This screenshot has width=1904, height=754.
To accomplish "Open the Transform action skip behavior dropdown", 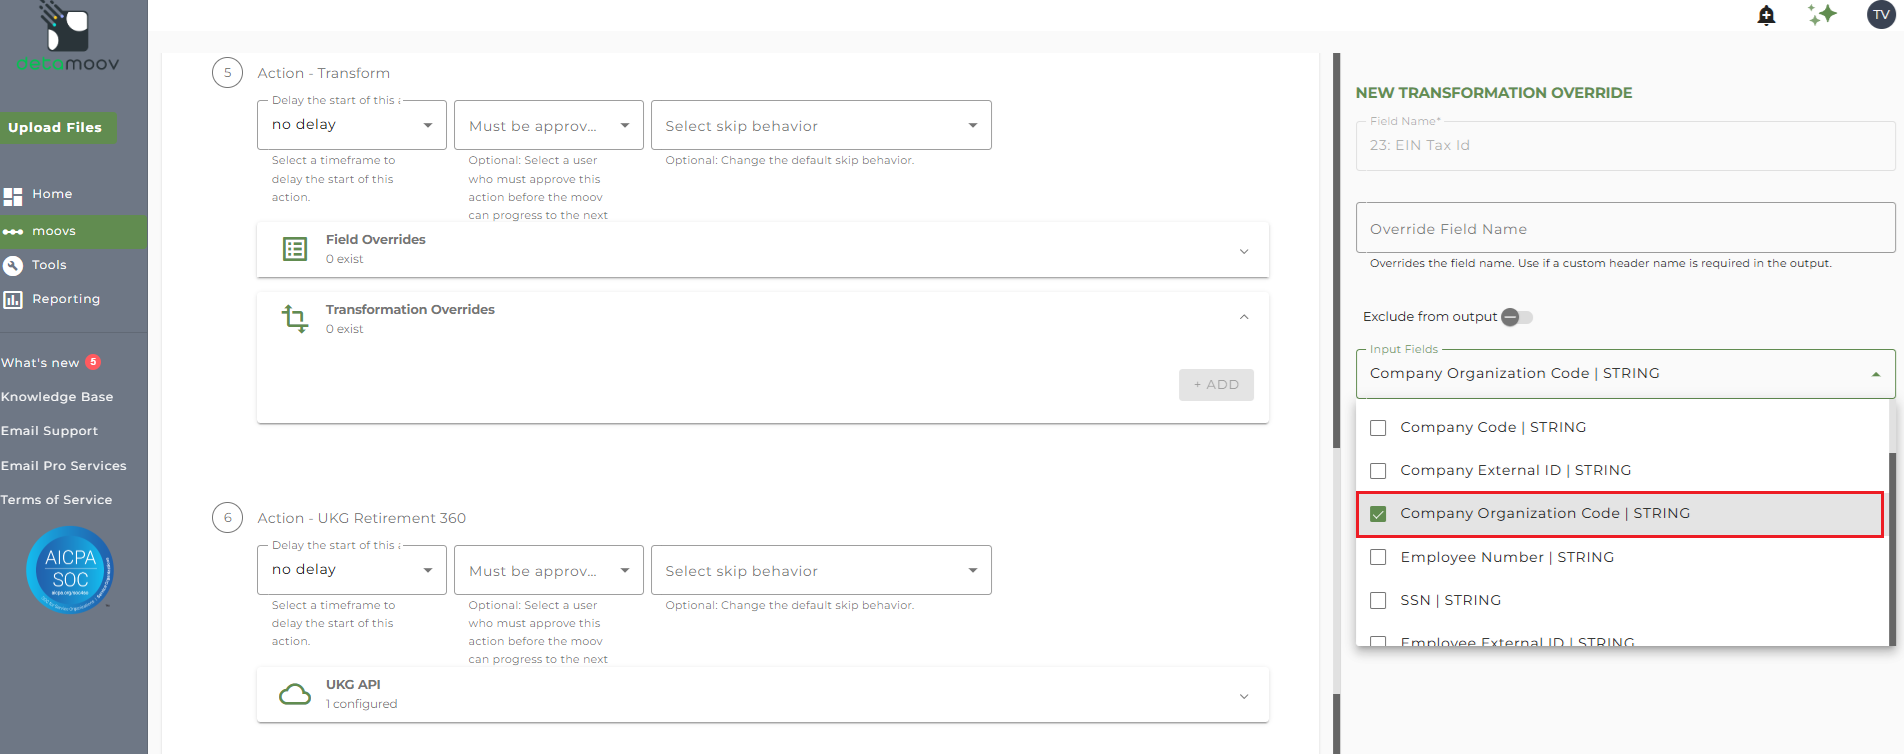I will [x=821, y=126].
